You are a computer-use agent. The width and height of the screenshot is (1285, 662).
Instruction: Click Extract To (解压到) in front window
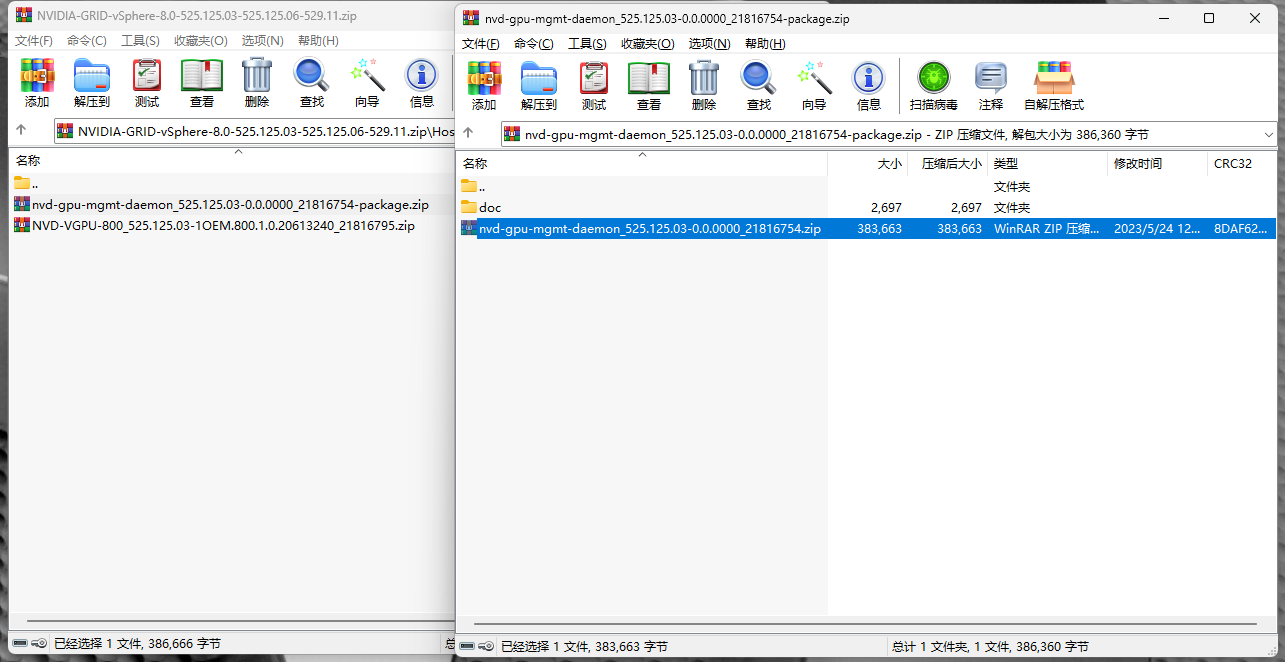539,85
